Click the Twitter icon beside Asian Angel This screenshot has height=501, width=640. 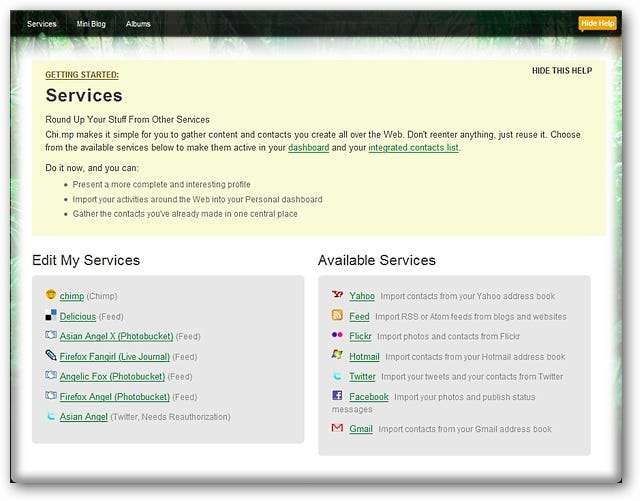(x=51, y=416)
